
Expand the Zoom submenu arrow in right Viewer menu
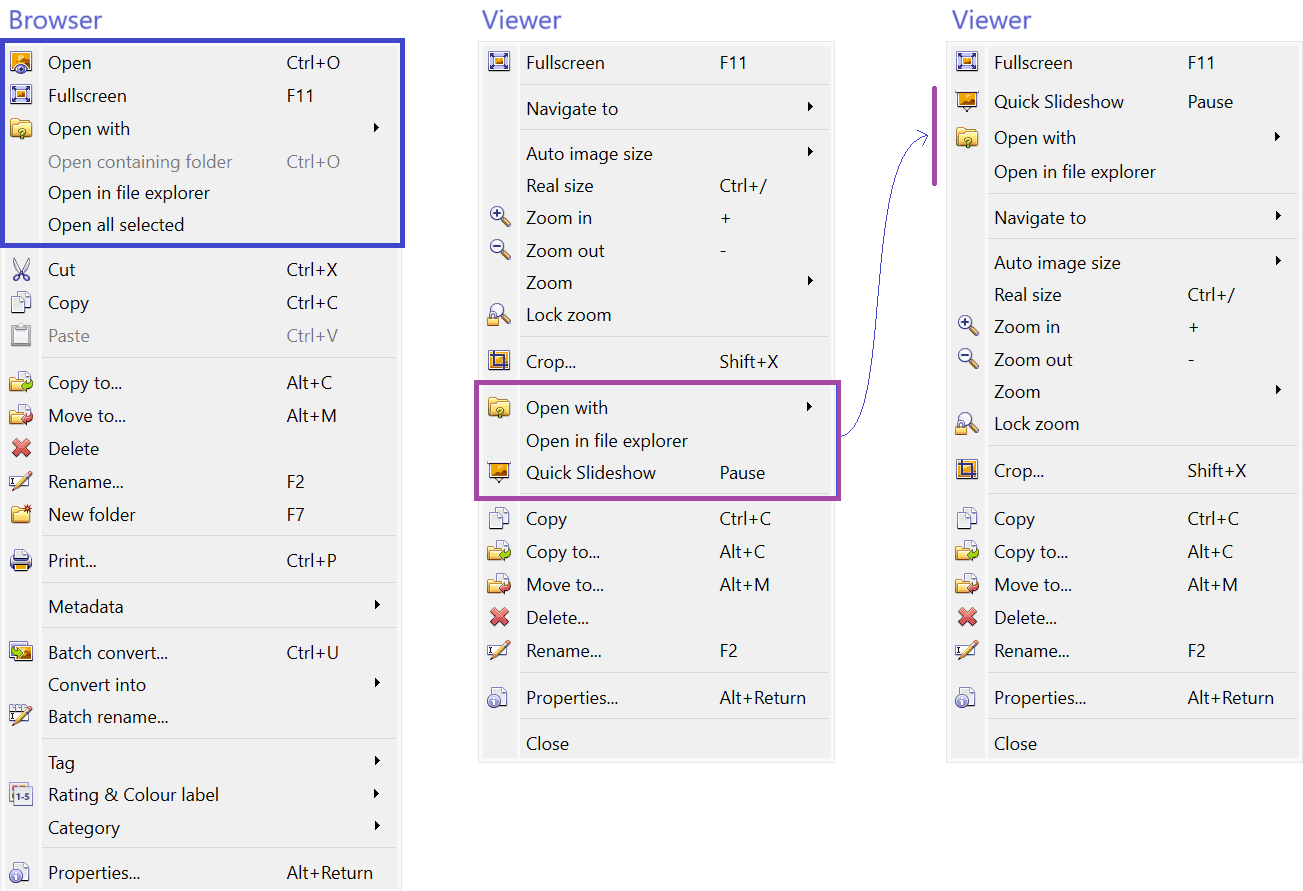1278,391
